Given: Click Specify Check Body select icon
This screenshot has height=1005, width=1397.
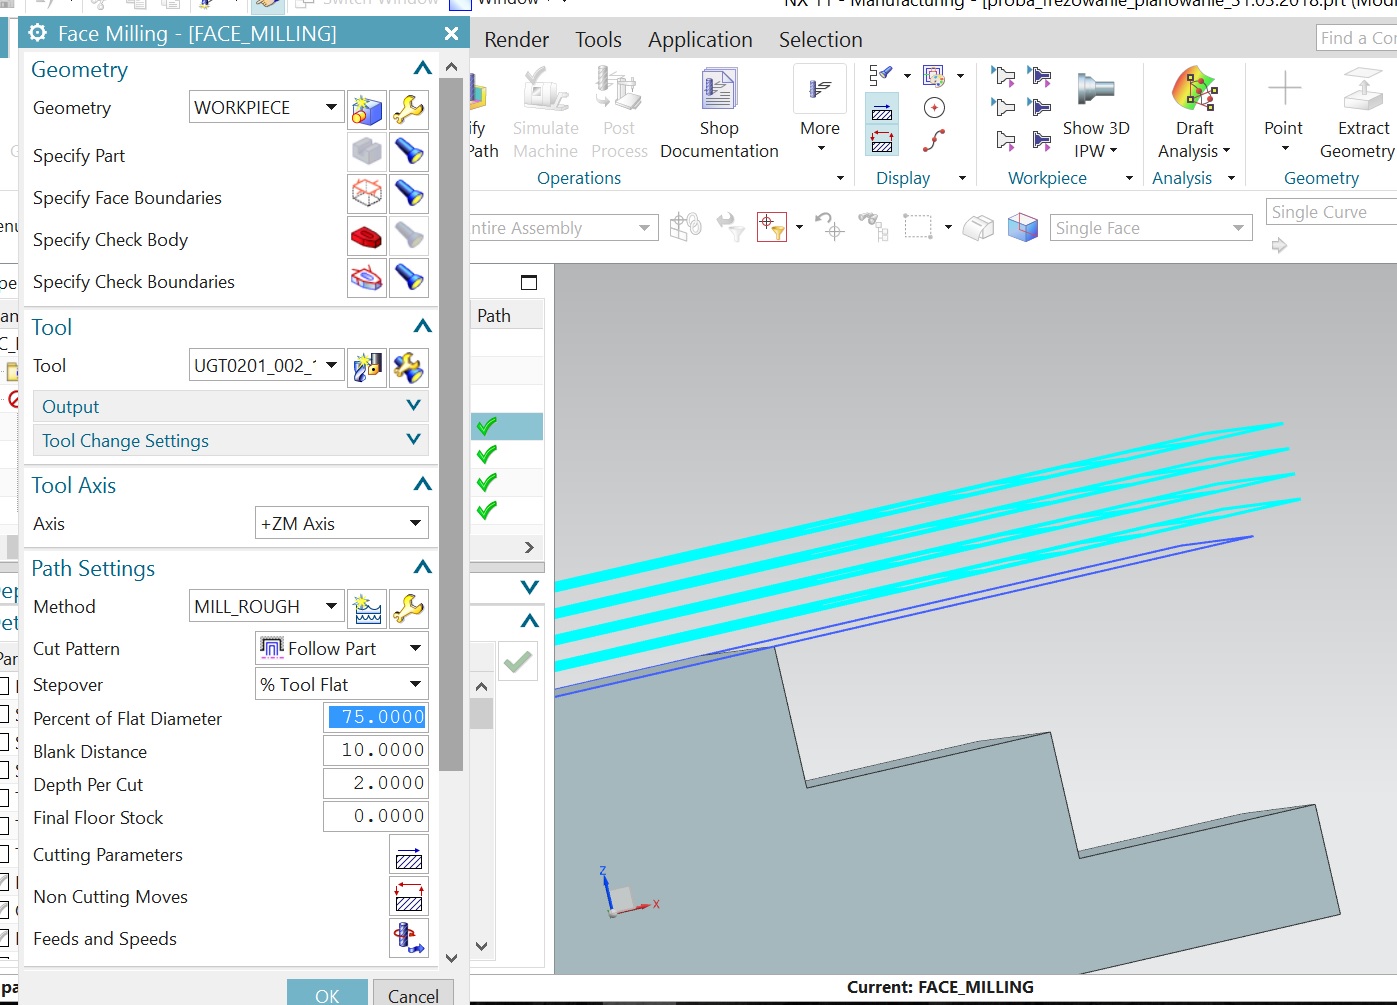Looking at the screenshot, I should [x=367, y=238].
